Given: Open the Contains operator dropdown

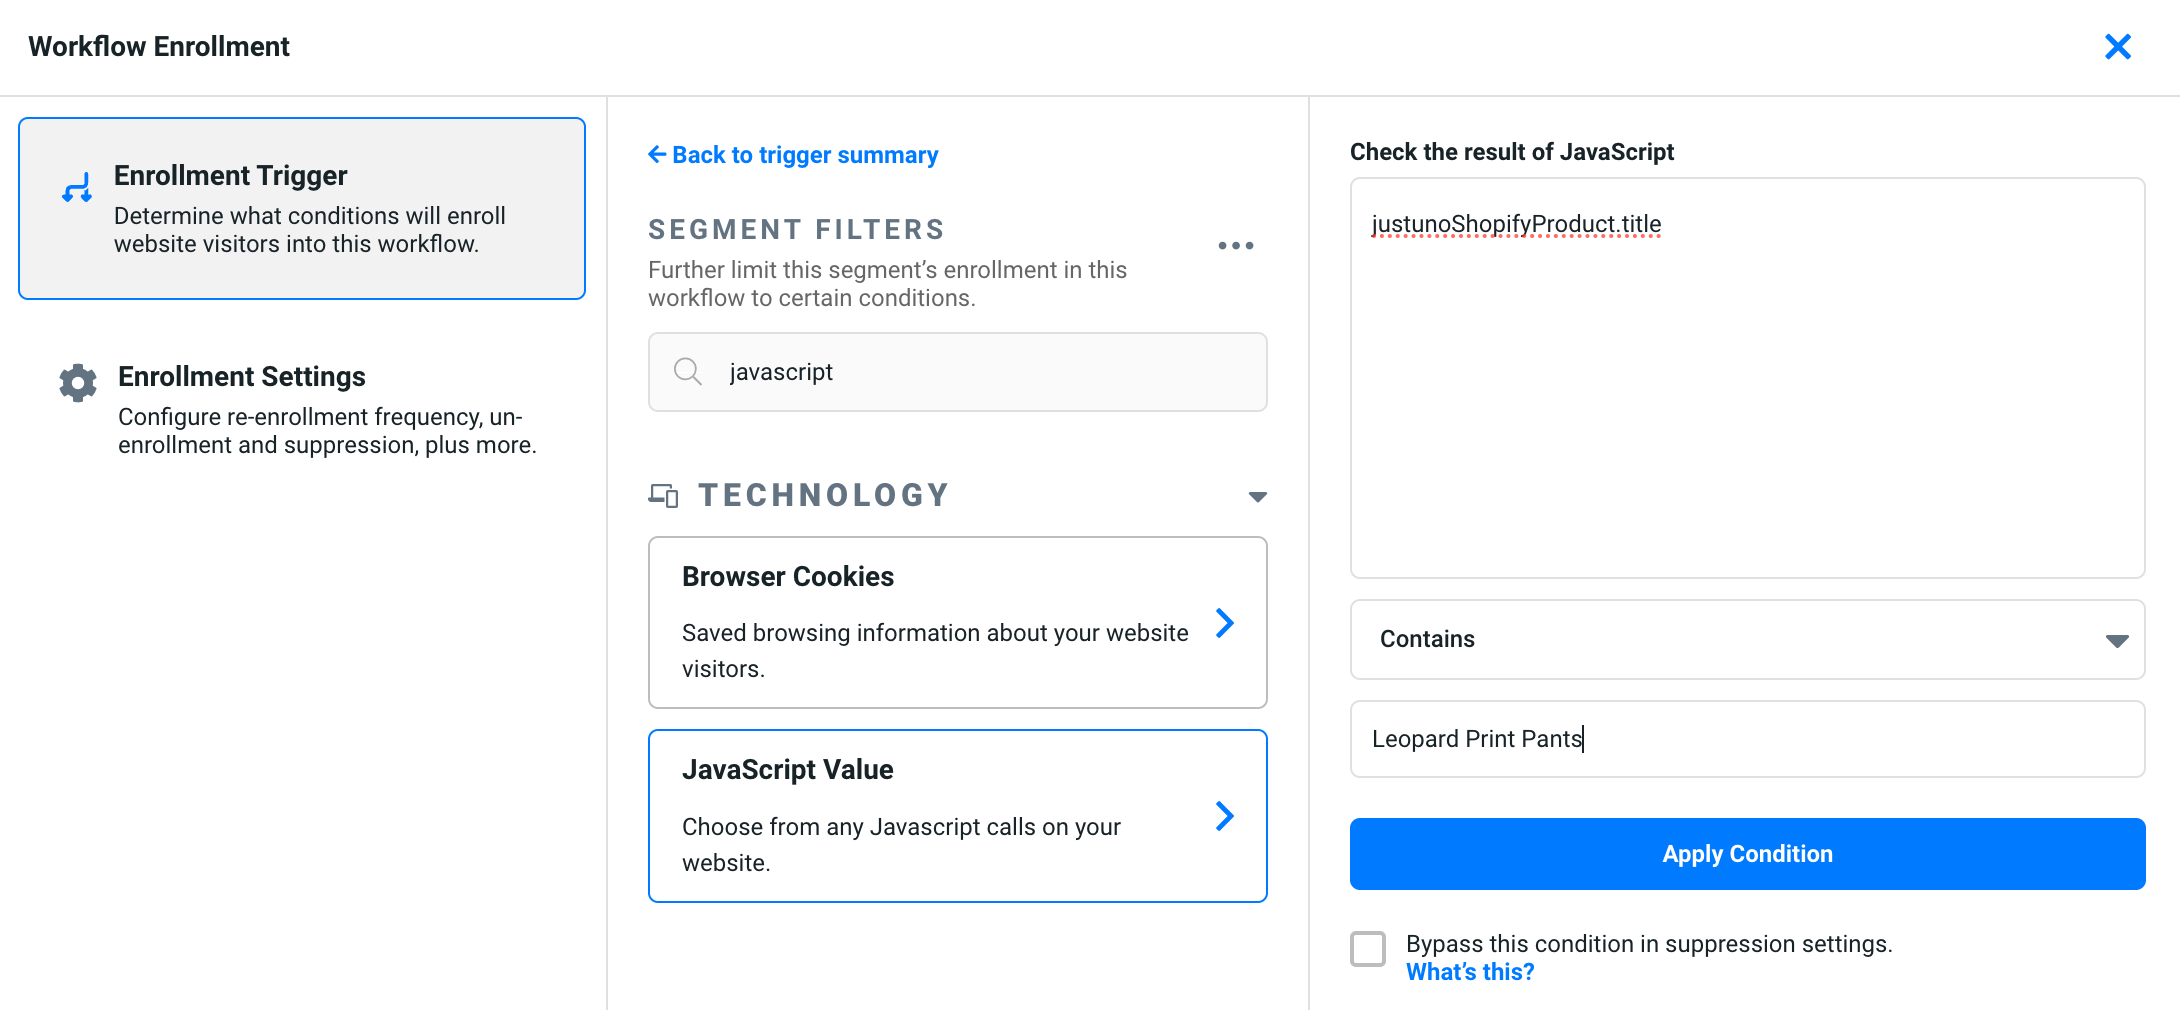Looking at the screenshot, I should coord(1747,640).
